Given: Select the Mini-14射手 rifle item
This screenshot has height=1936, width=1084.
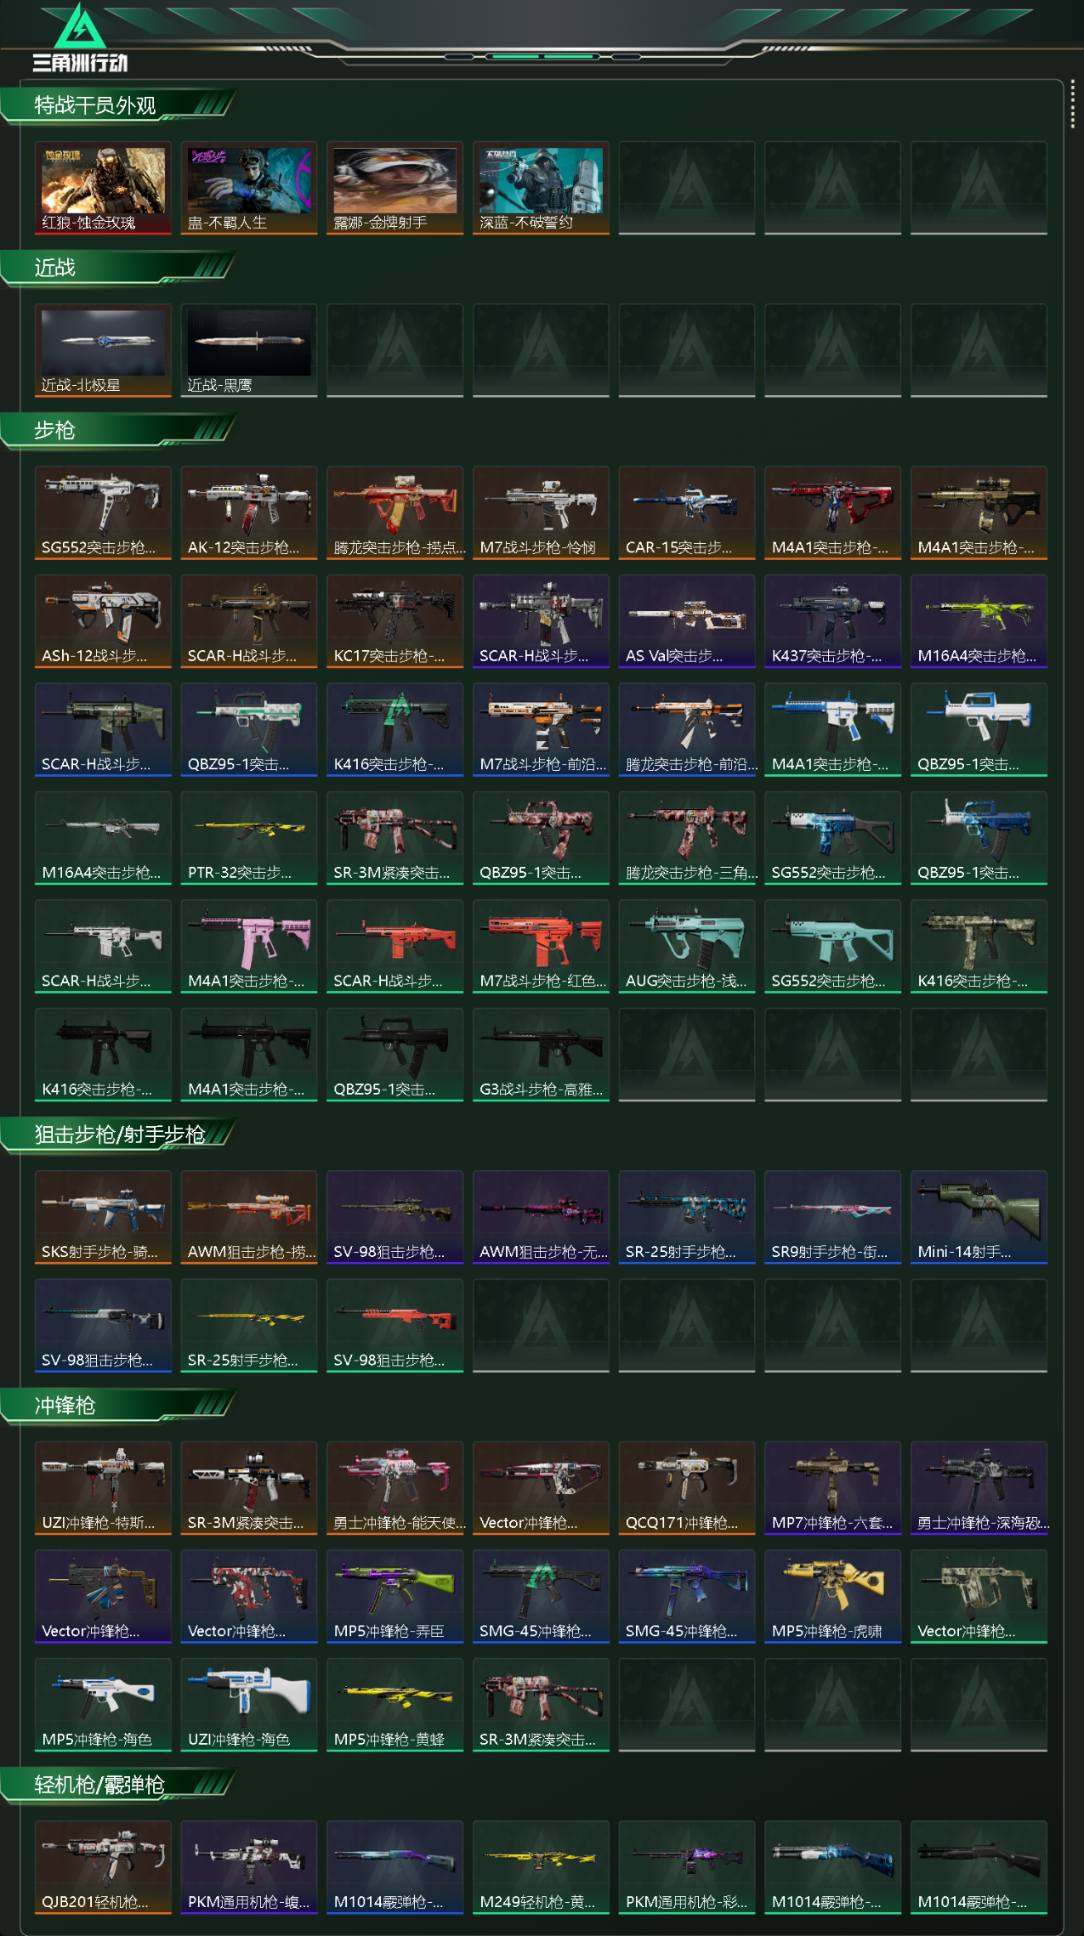Looking at the screenshot, I should (979, 1217).
